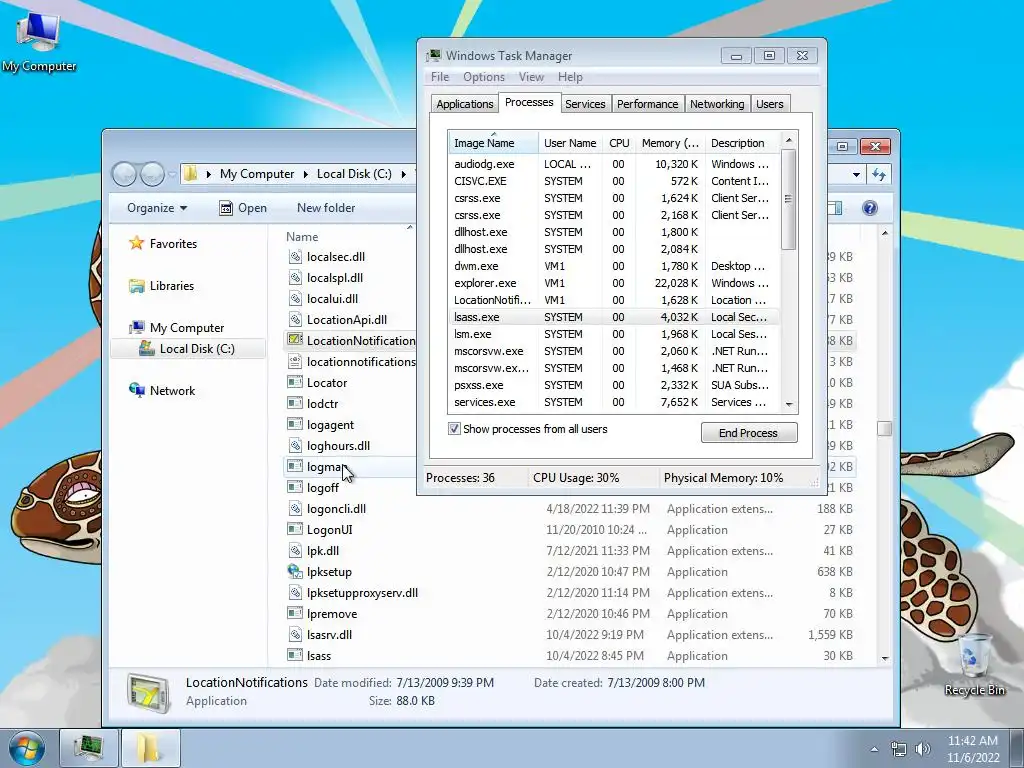This screenshot has height=768, width=1024.
Task: Open Explorer help question-mark icon
Action: click(x=869, y=208)
